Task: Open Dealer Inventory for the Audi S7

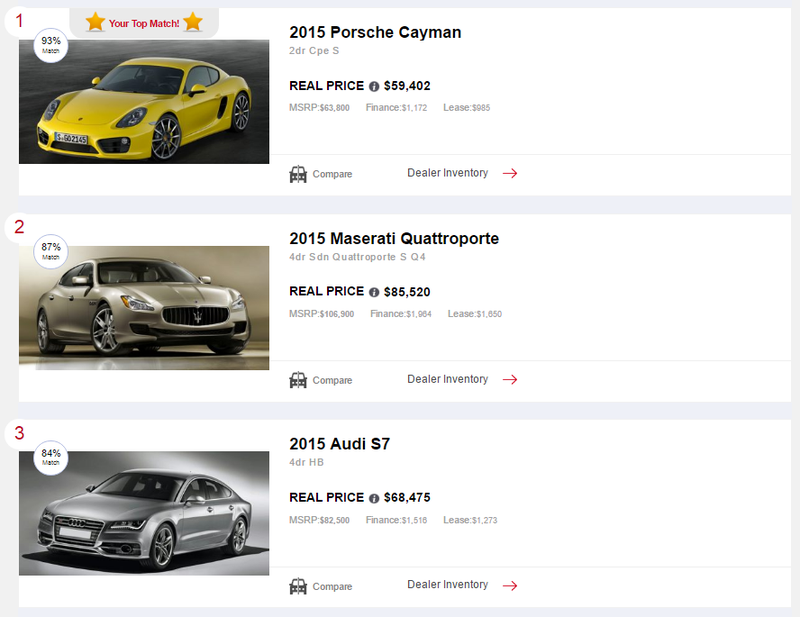Action: click(447, 584)
